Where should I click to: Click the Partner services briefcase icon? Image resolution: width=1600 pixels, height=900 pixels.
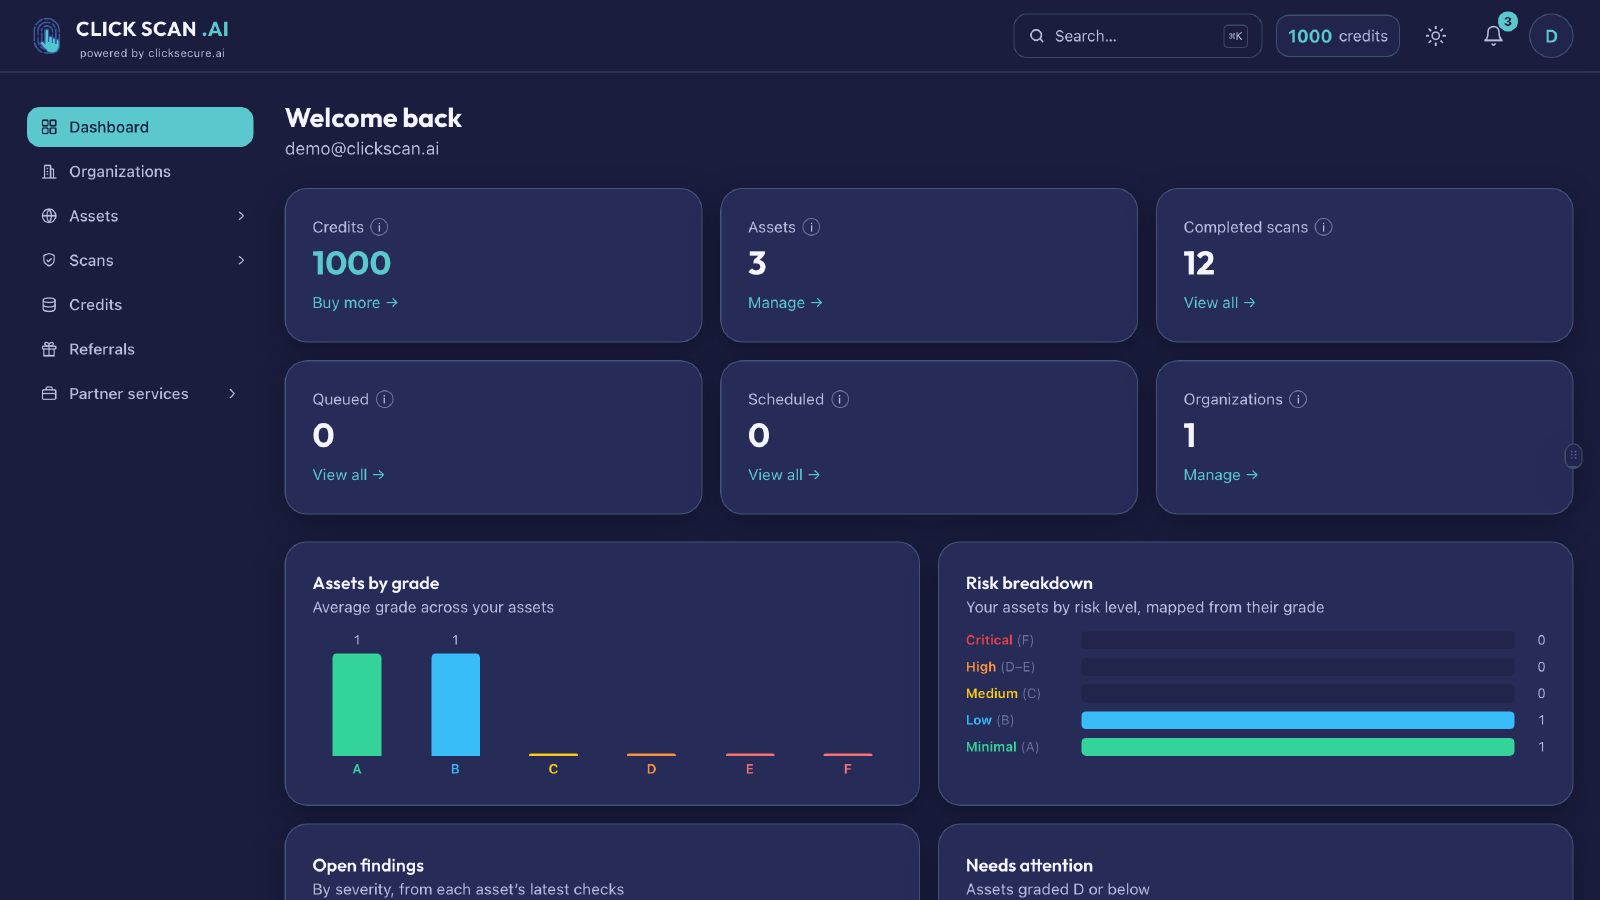click(49, 394)
